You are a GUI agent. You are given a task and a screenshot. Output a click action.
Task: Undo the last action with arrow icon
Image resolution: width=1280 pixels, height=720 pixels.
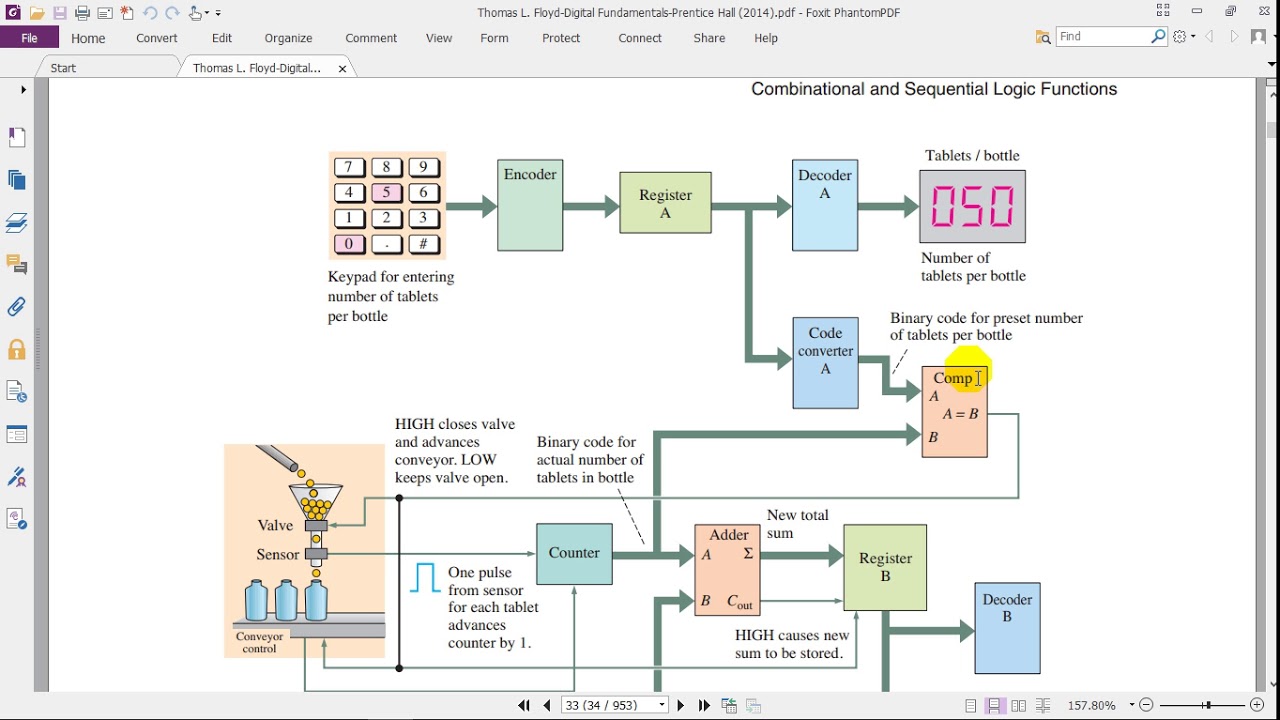pos(150,13)
